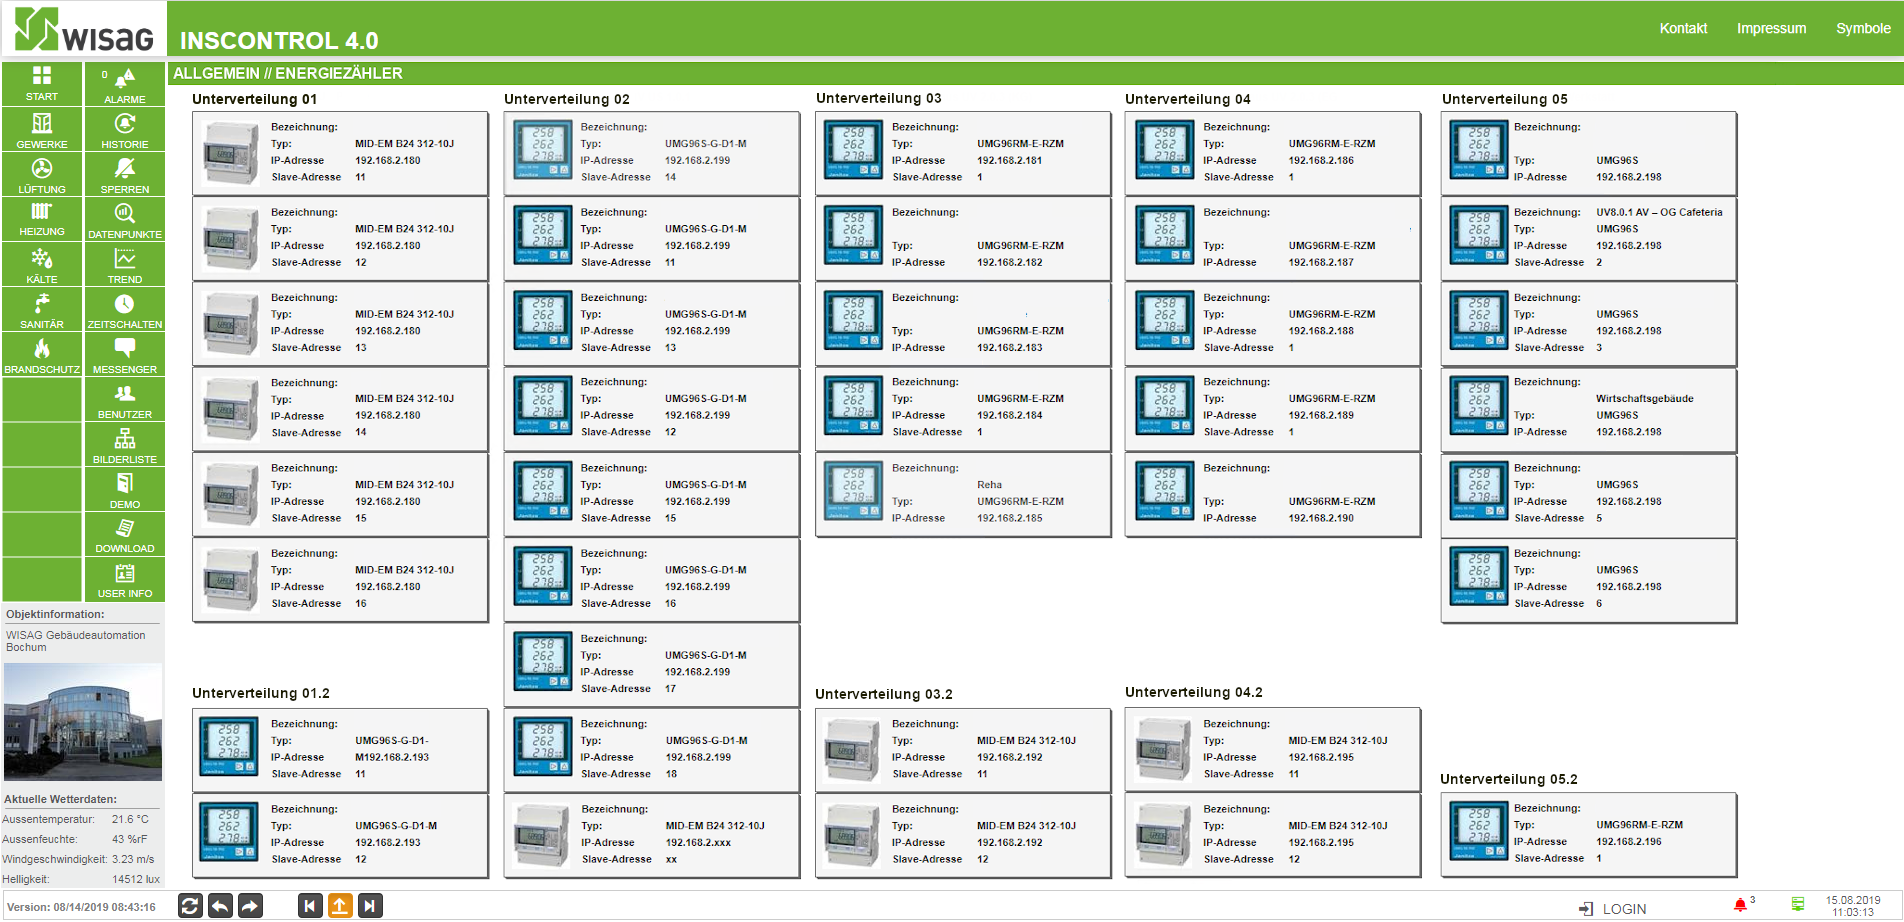Screen dimensions: 1904x922
Task: Open Unterverteilung 02 meter with Slave-Adresse 18
Action: pyautogui.click(x=652, y=750)
